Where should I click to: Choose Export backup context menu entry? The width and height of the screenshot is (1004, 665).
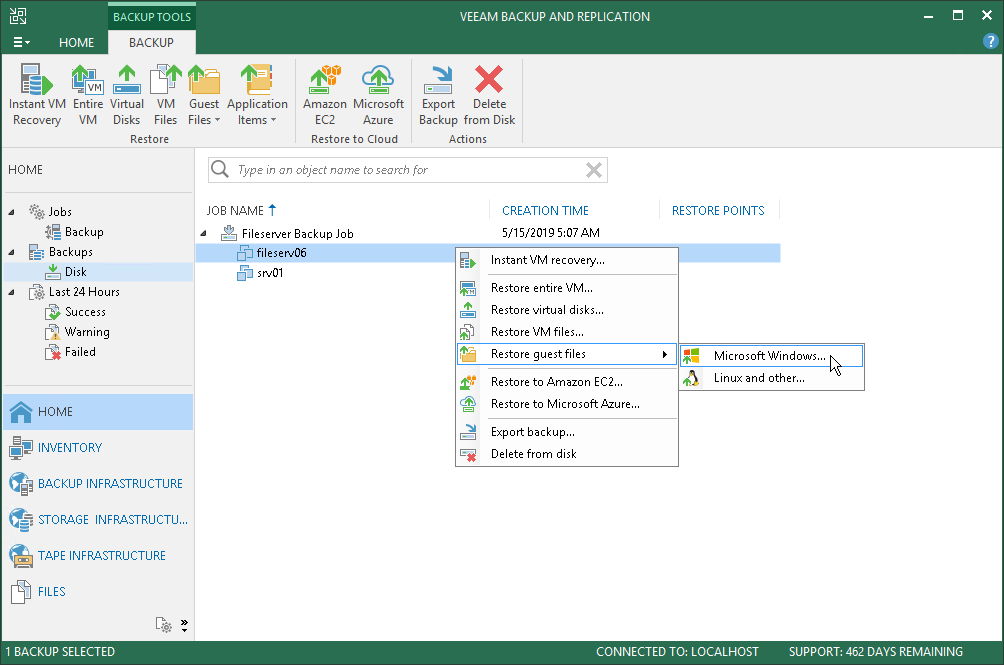[x=567, y=432]
